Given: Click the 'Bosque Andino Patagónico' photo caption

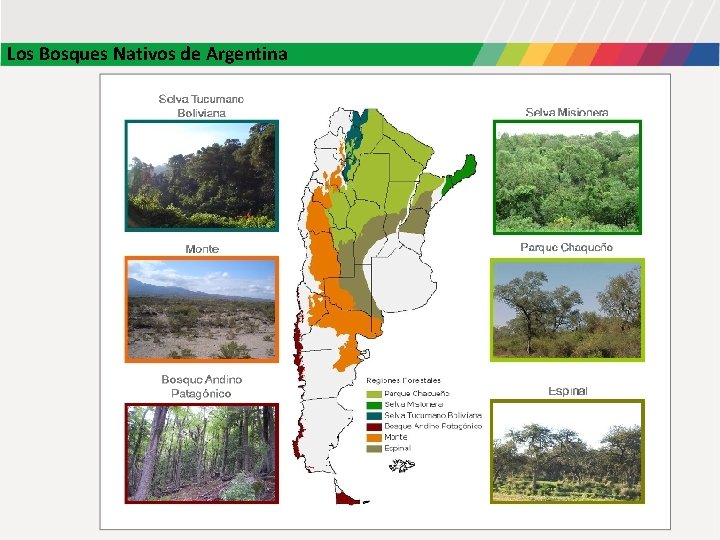Looking at the screenshot, I should [202, 387].
